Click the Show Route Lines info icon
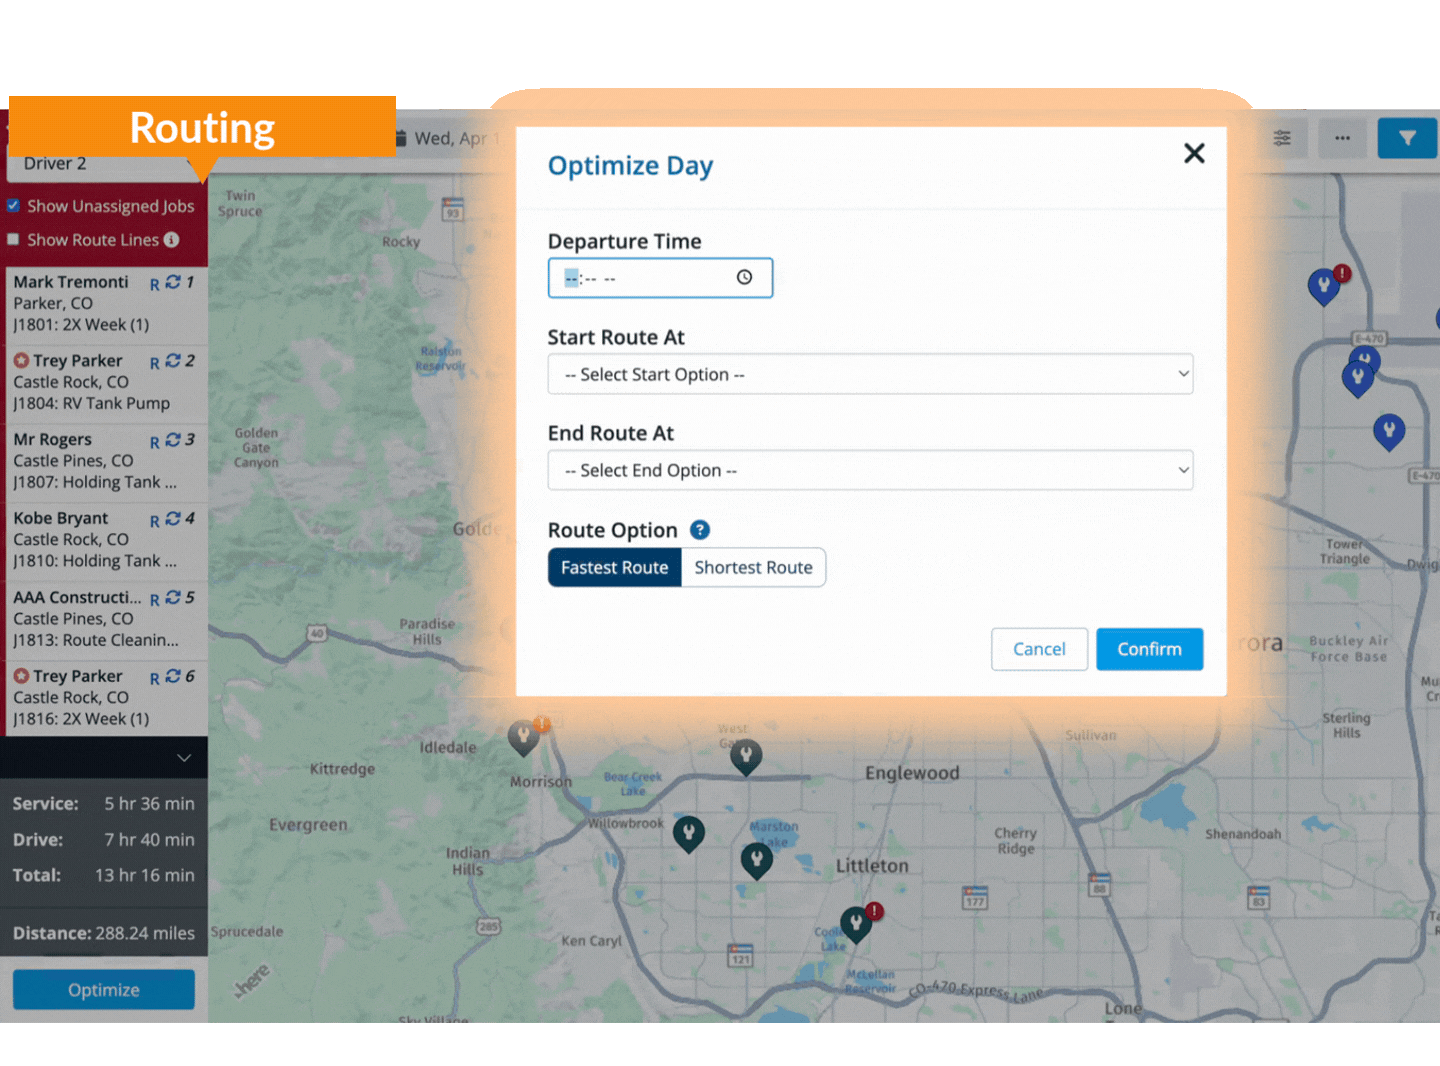1440x1066 pixels. tap(172, 240)
